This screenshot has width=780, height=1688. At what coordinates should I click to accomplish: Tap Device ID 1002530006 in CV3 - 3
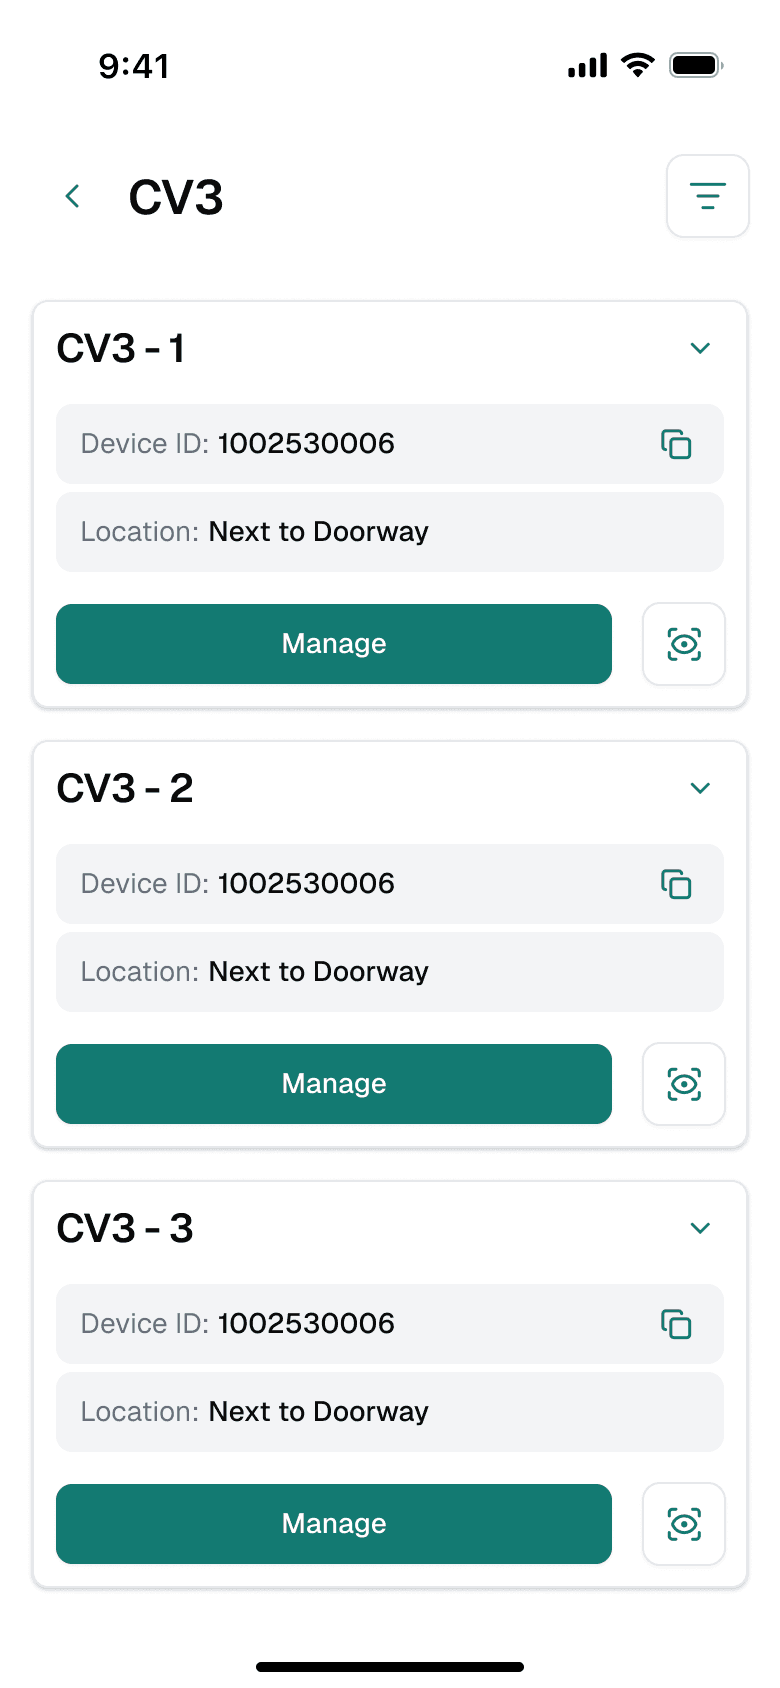pos(390,1324)
